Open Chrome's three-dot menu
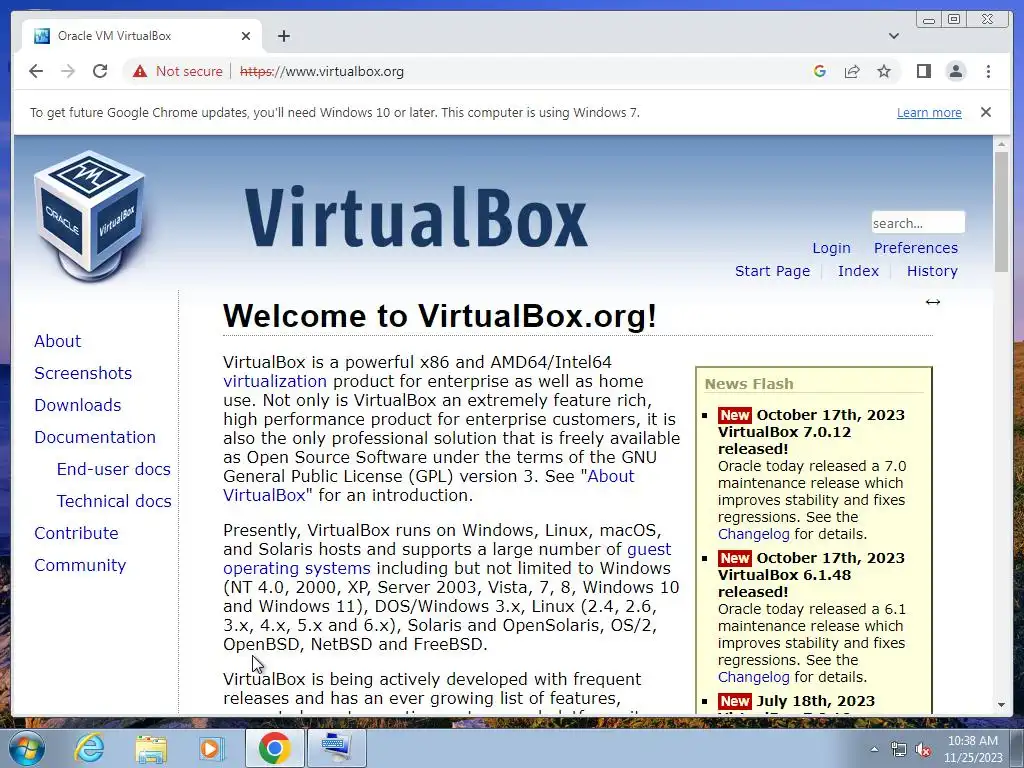 [988, 71]
